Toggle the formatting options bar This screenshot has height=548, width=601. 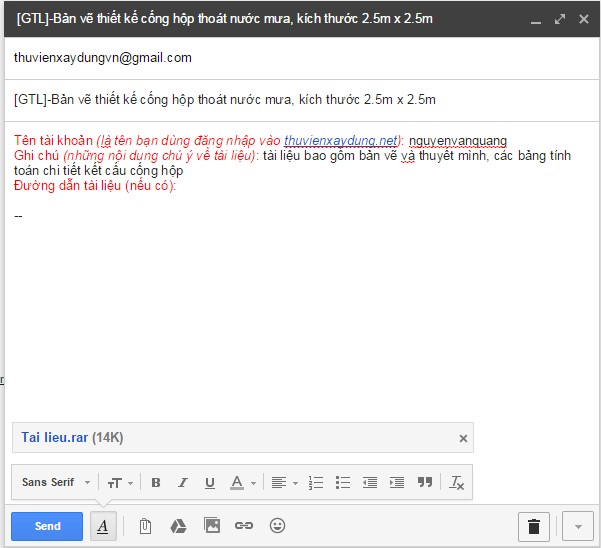103,526
